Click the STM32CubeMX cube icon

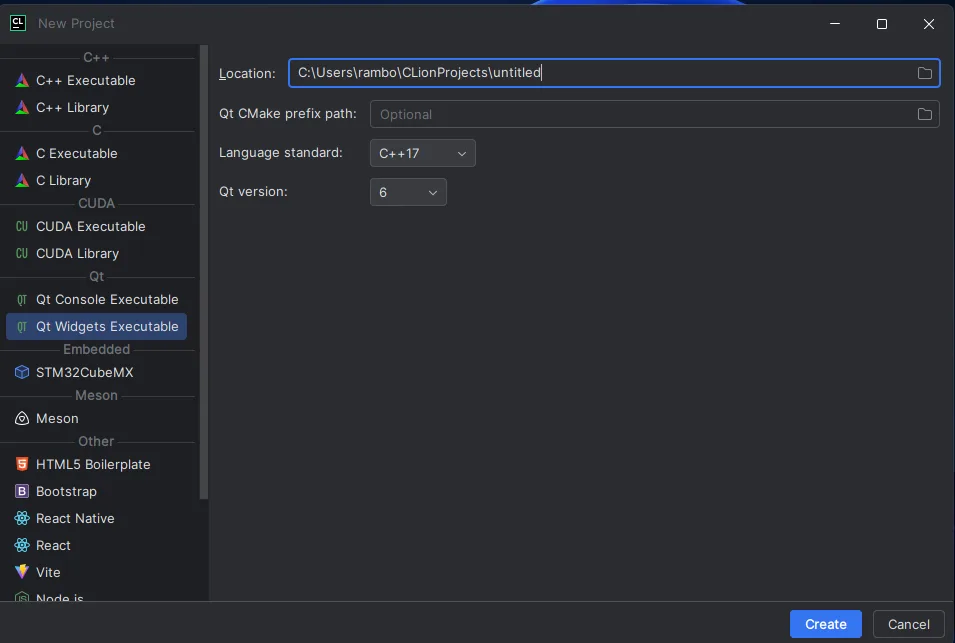pyautogui.click(x=22, y=372)
